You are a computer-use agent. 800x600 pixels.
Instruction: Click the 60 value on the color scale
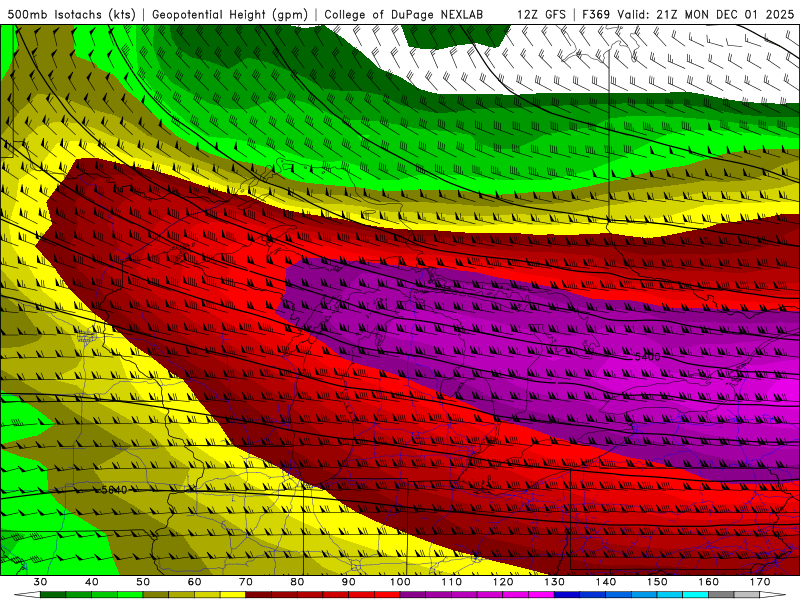[x=194, y=582]
